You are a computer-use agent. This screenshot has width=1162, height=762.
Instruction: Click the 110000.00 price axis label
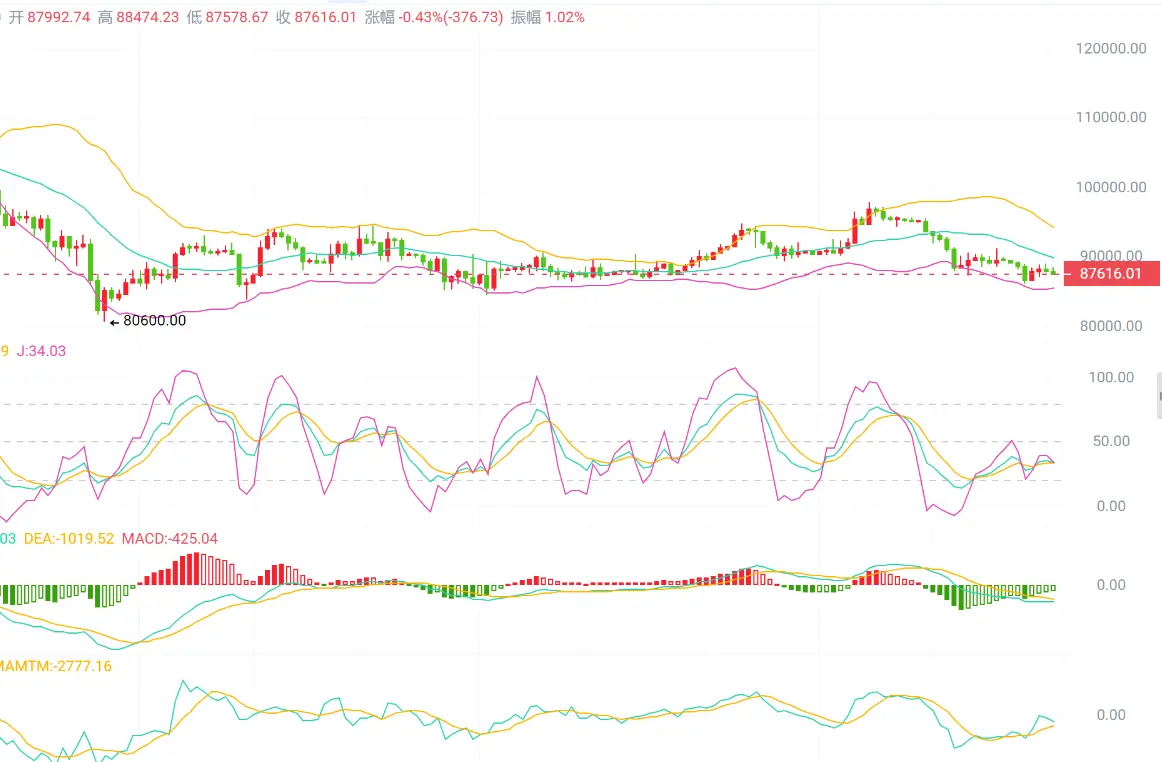(x=1111, y=117)
